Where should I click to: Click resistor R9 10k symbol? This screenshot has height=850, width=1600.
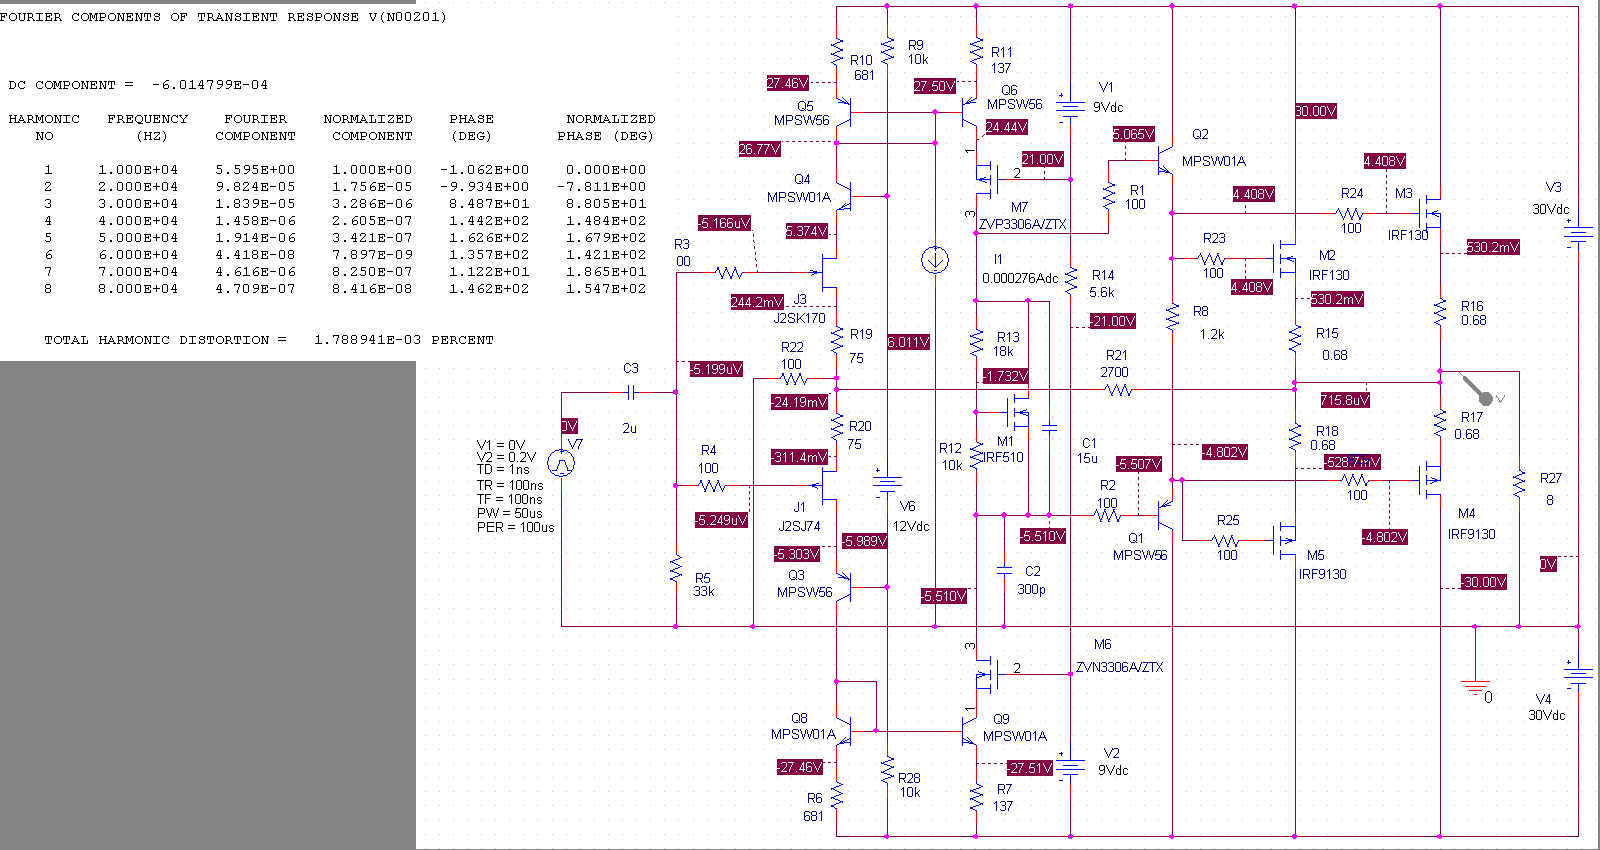(x=887, y=51)
